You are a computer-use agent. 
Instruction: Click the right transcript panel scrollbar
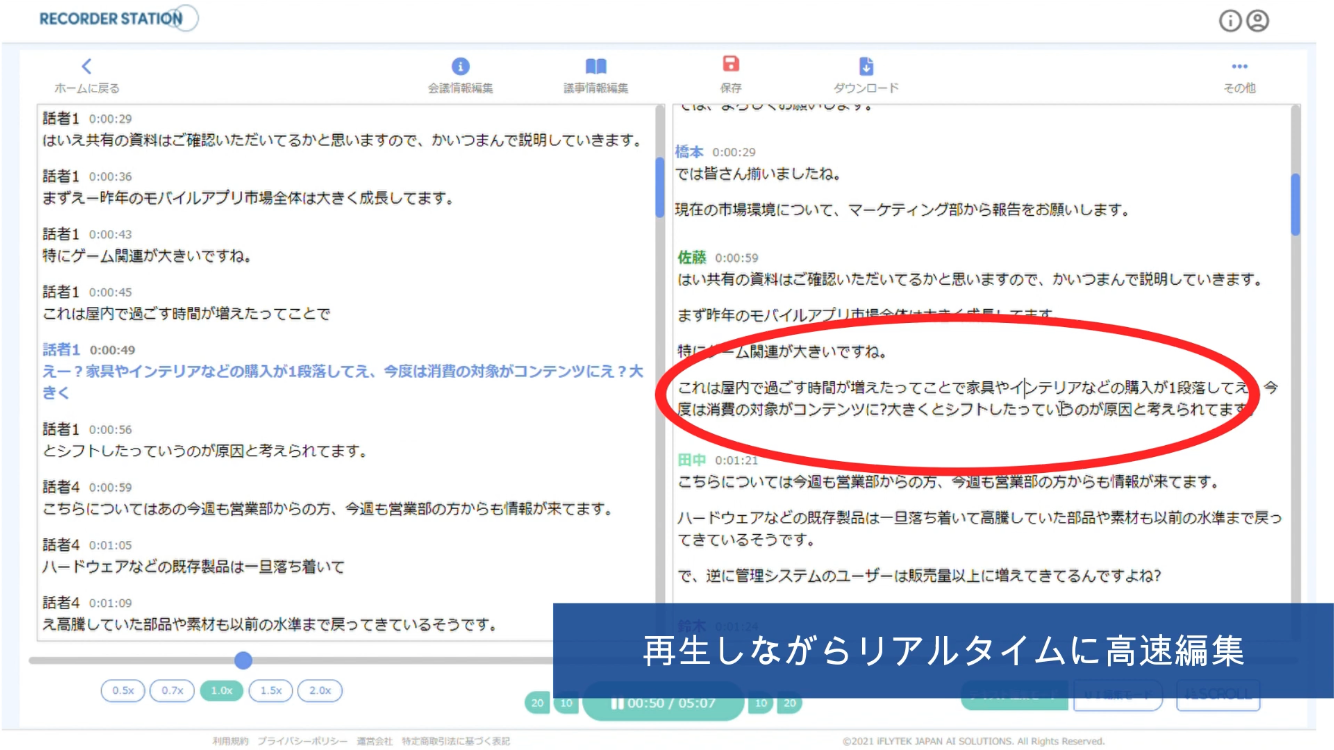click(1296, 204)
